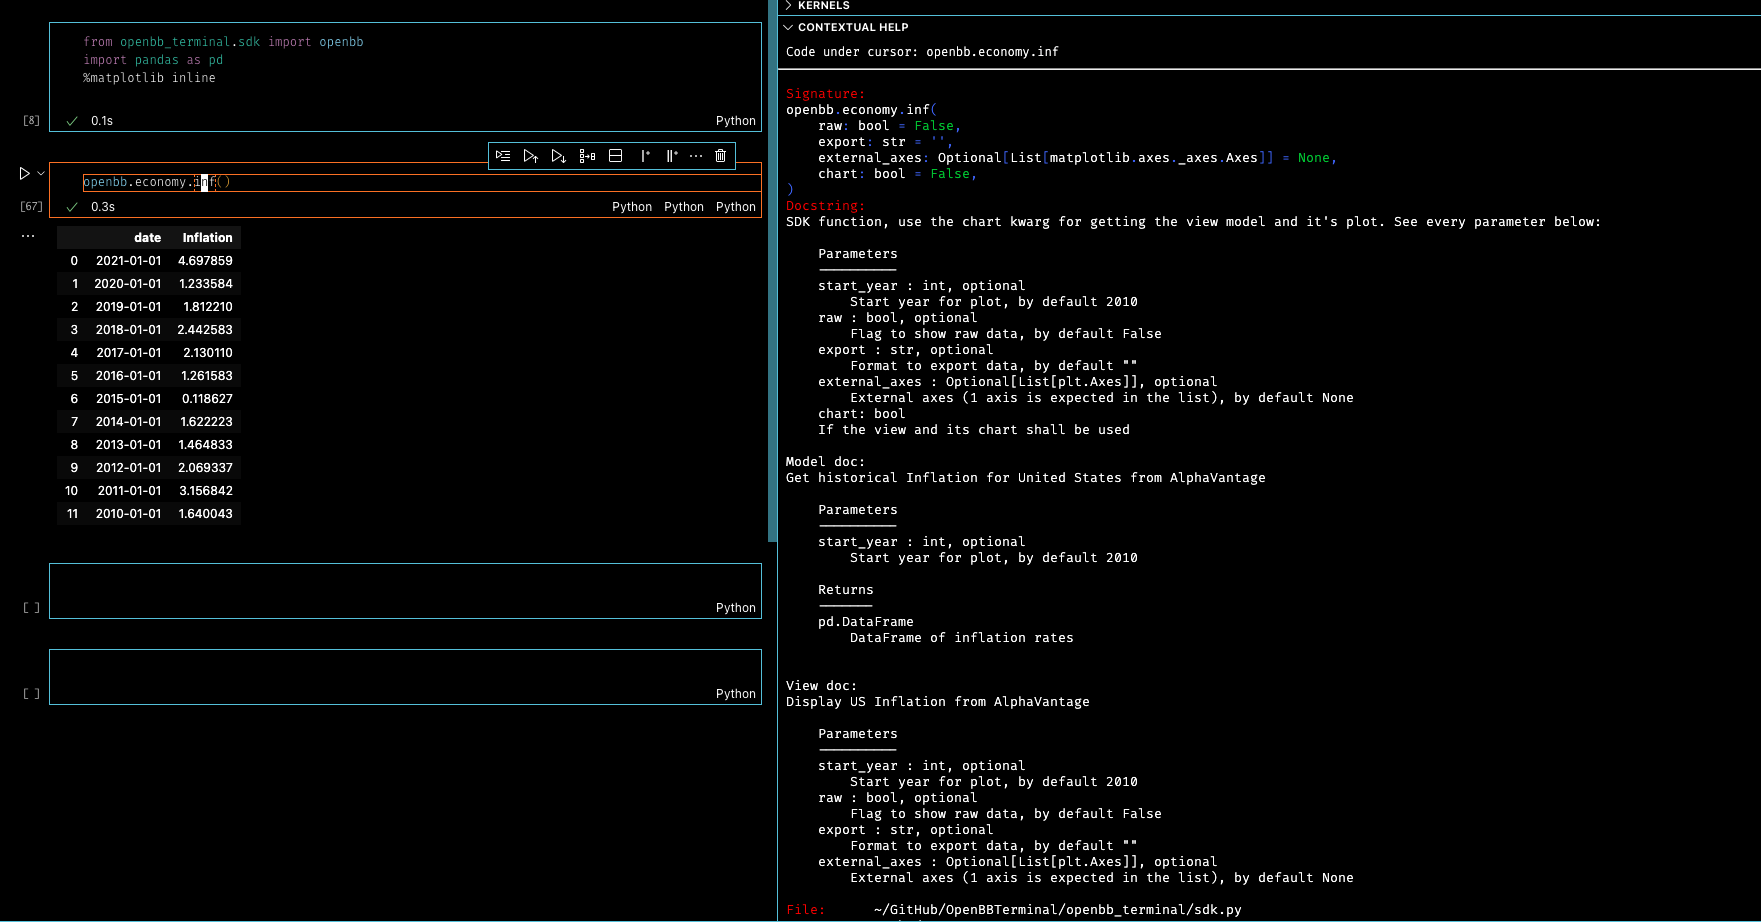The image size is (1761, 922).
Task: Click the double-bar cell toolbar icon
Action: pos(672,156)
